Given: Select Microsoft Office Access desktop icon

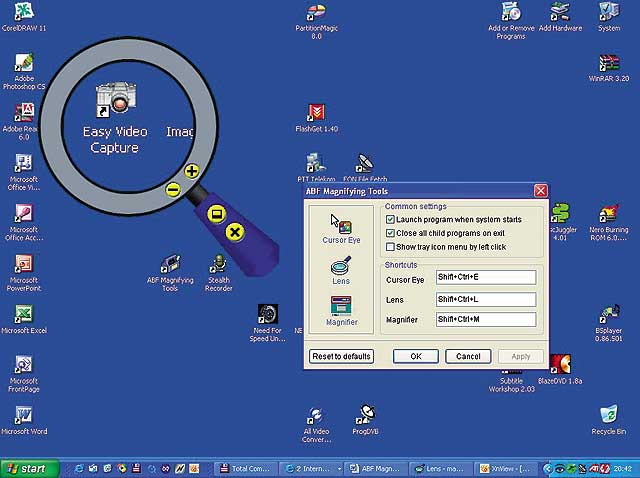Looking at the screenshot, I should point(24,222).
